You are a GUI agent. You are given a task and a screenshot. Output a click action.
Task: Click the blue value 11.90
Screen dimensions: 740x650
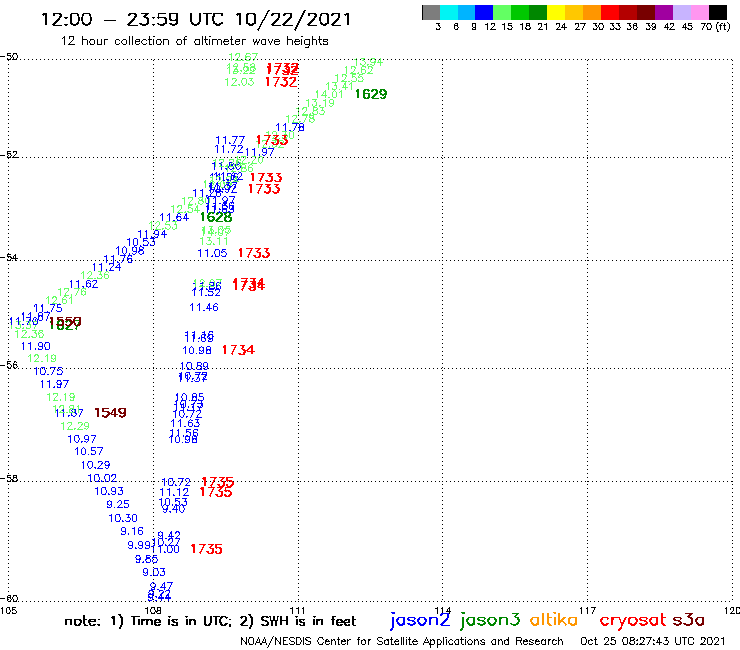[x=35, y=346]
